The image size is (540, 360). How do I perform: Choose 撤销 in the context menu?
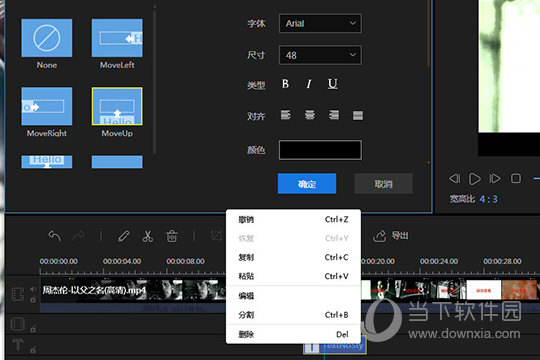(293, 219)
